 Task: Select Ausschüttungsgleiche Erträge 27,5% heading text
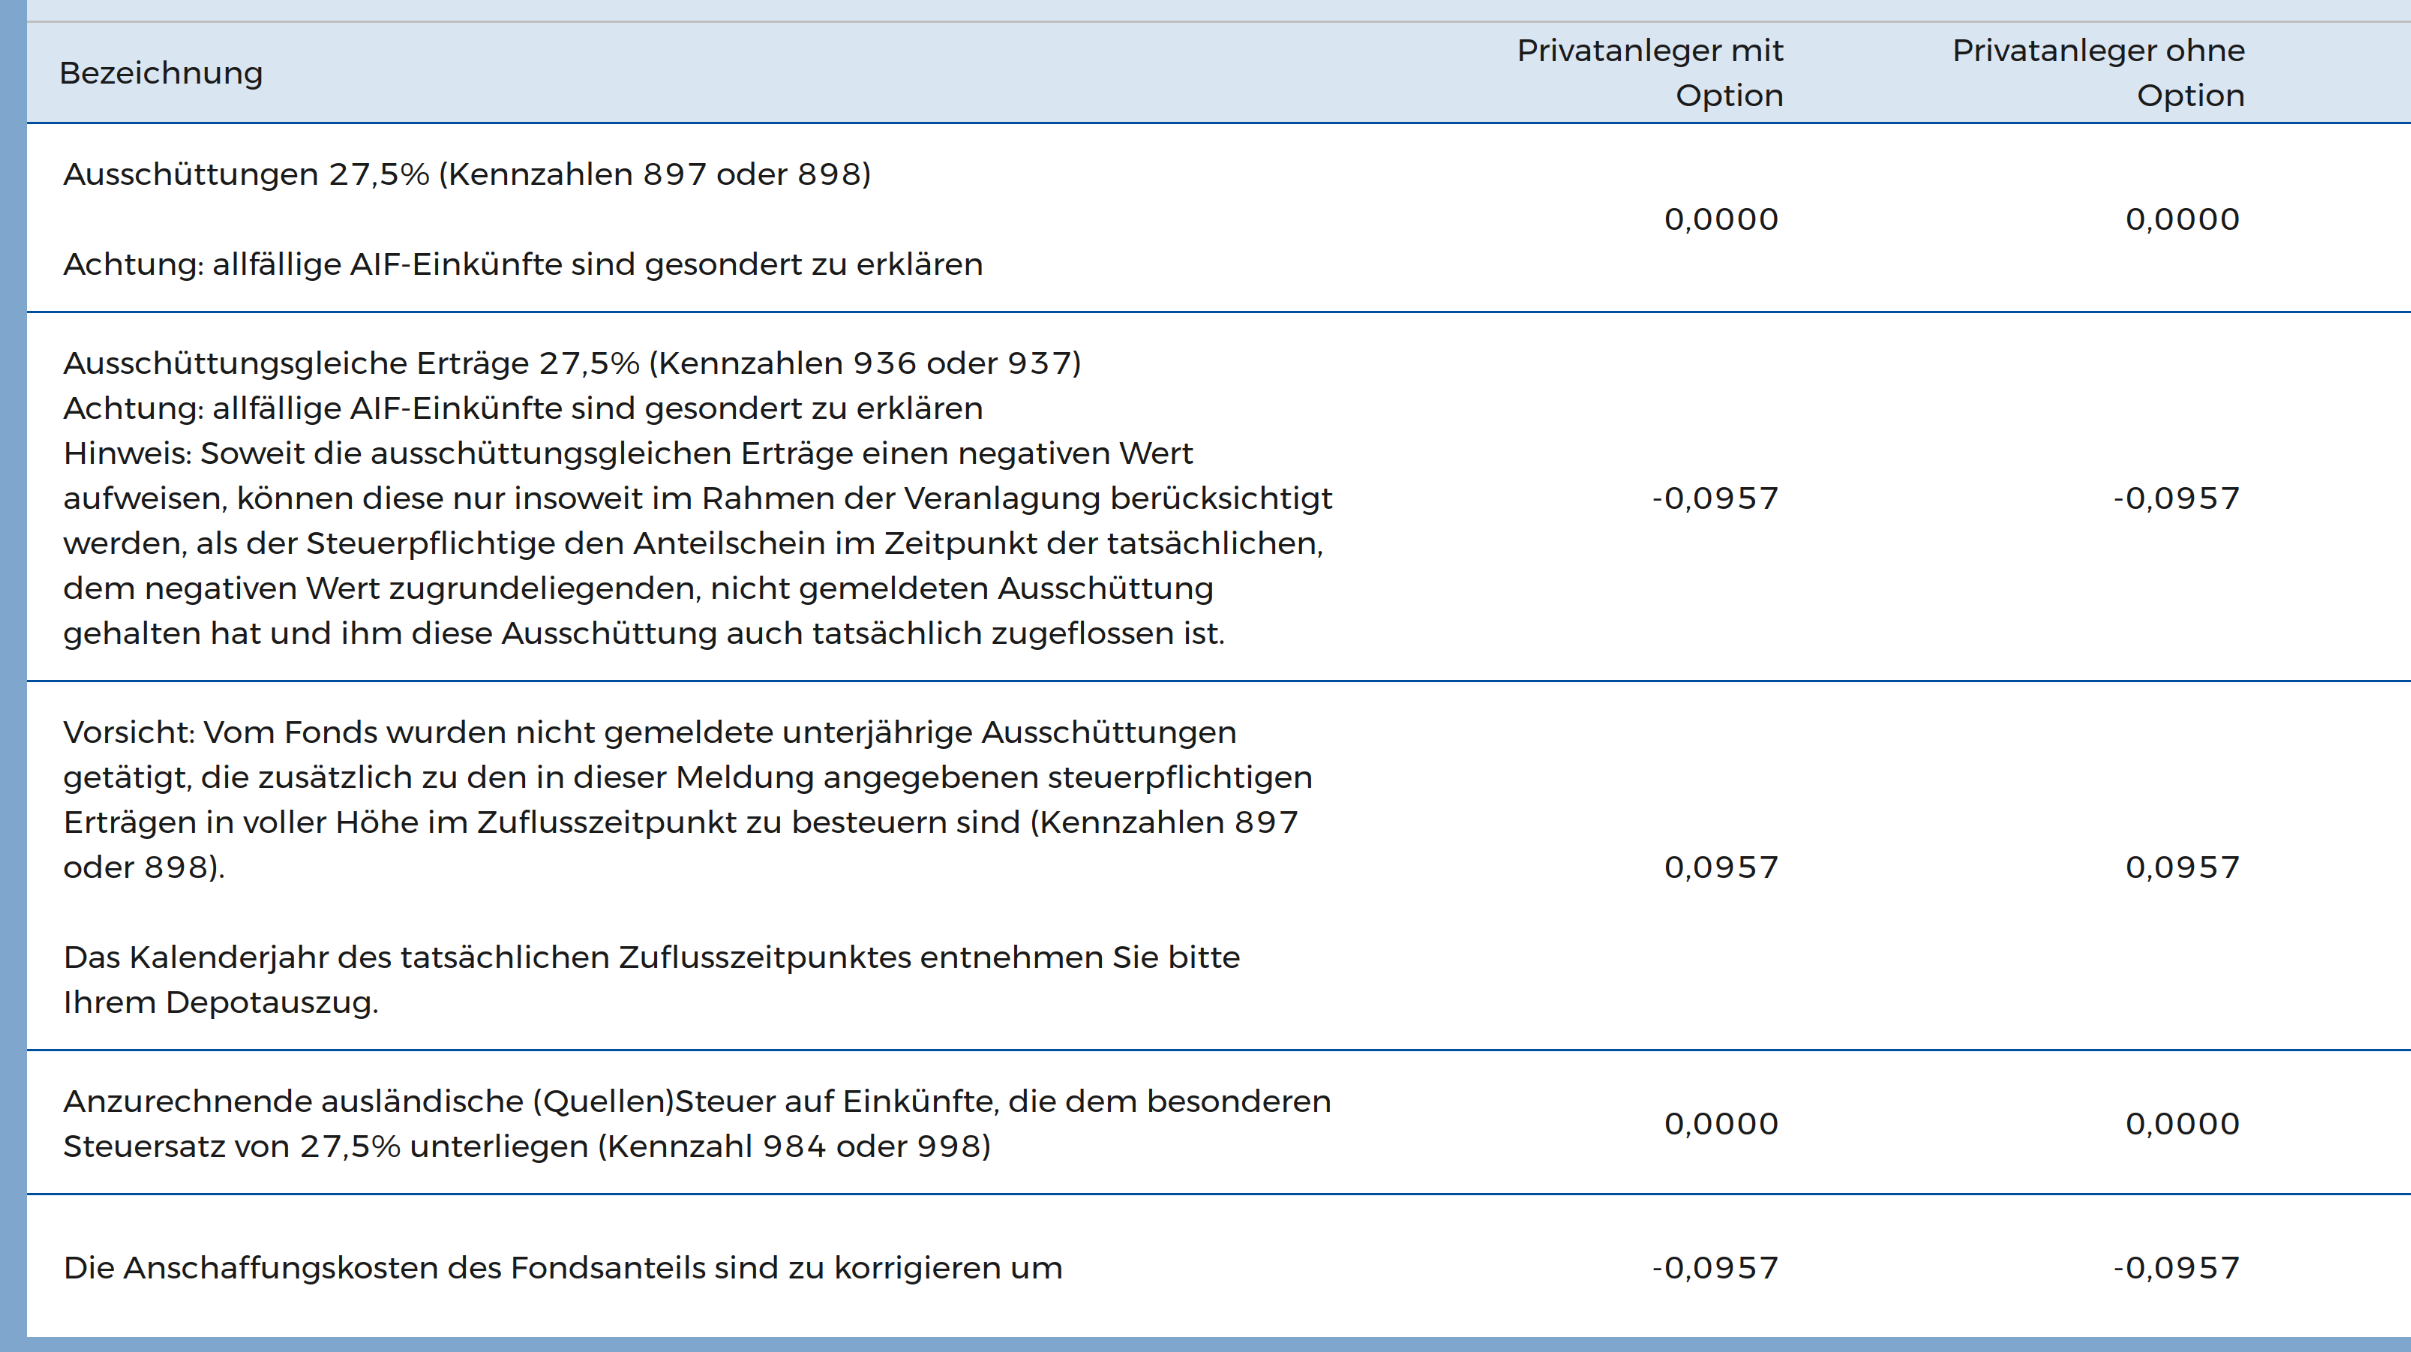point(572,363)
